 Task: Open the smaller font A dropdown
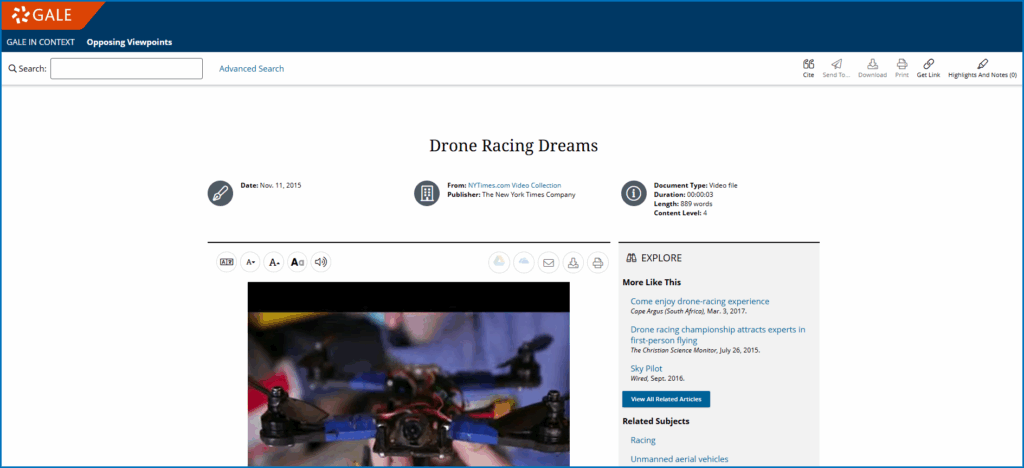point(274,262)
